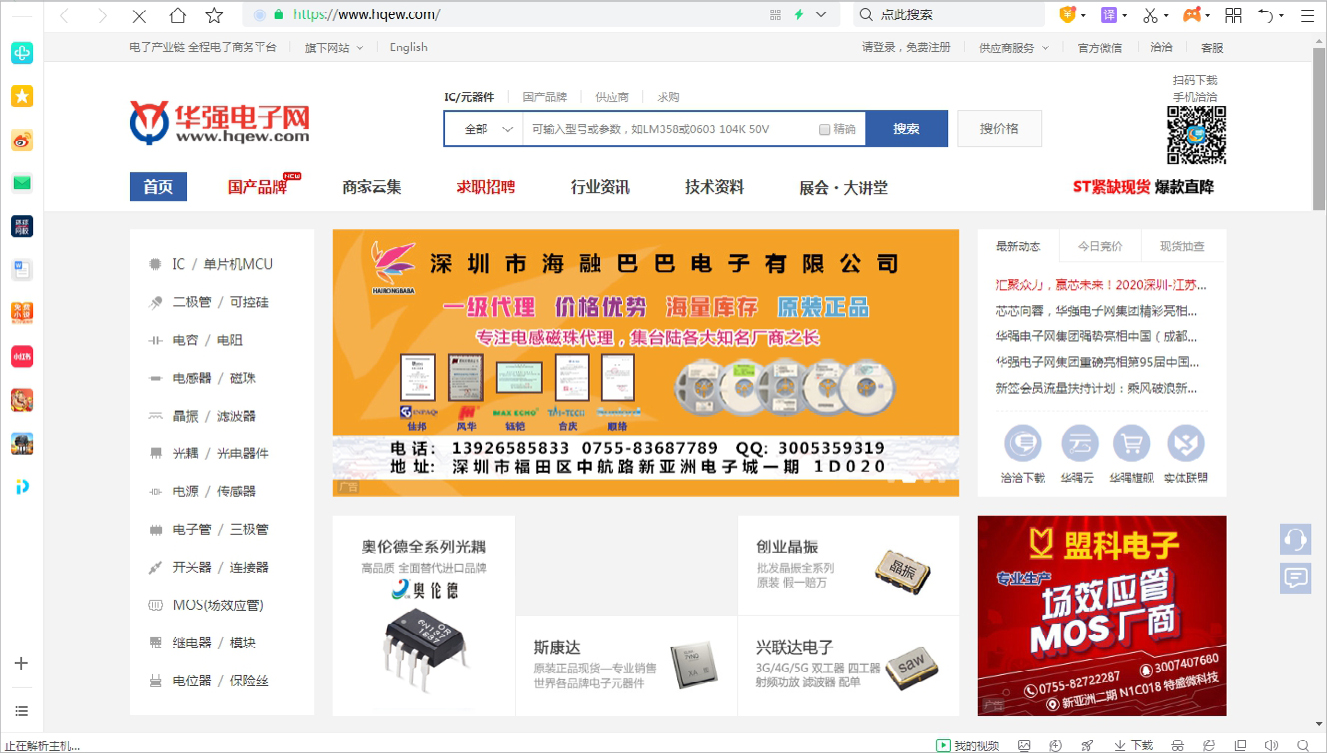The image size is (1327, 753).
Task: Open the feedback chat bubble icon
Action: click(1296, 578)
